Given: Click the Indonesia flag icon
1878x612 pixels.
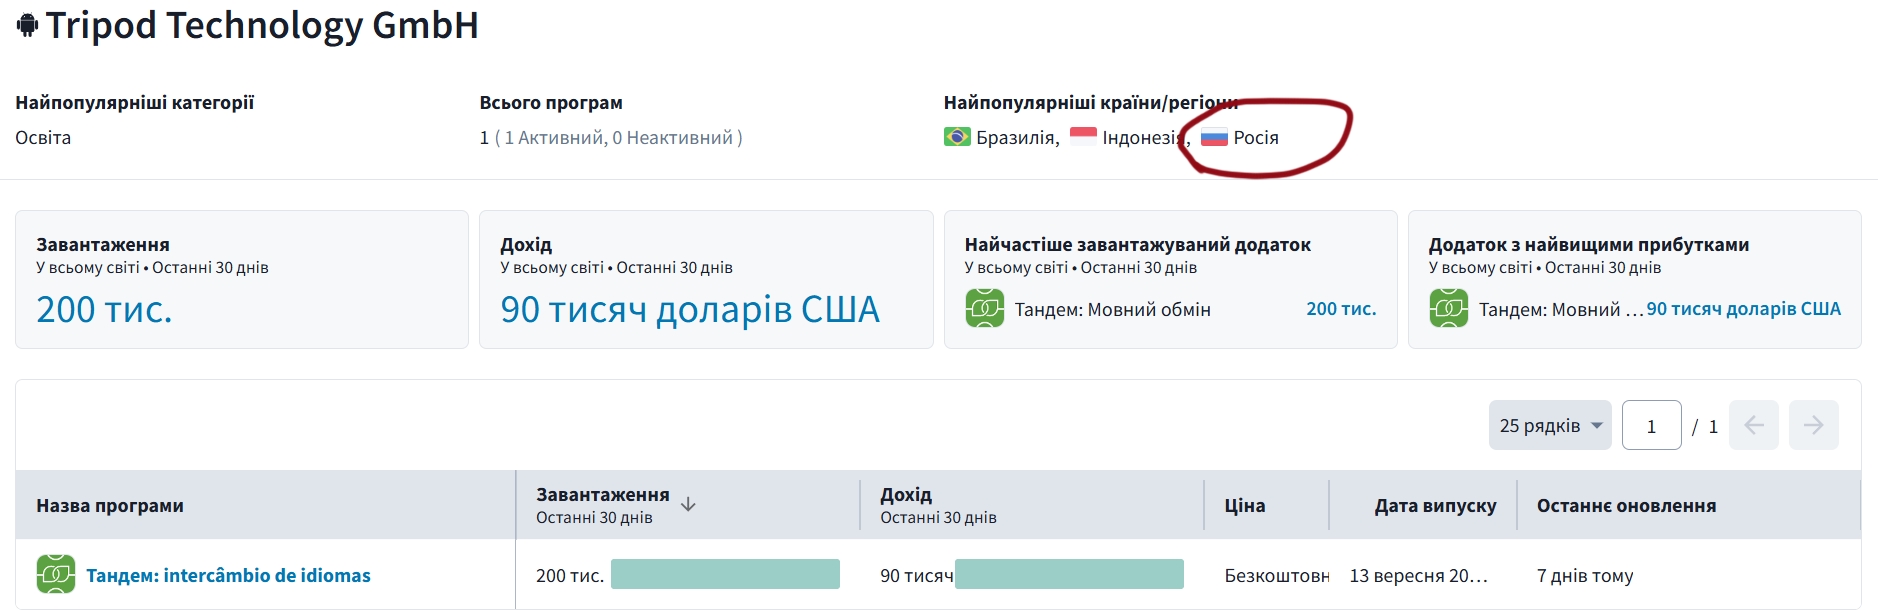Looking at the screenshot, I should 1083,137.
